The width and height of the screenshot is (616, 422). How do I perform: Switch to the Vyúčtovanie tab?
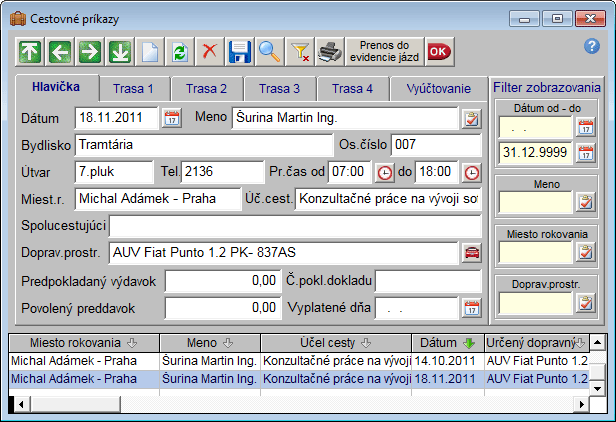438,89
